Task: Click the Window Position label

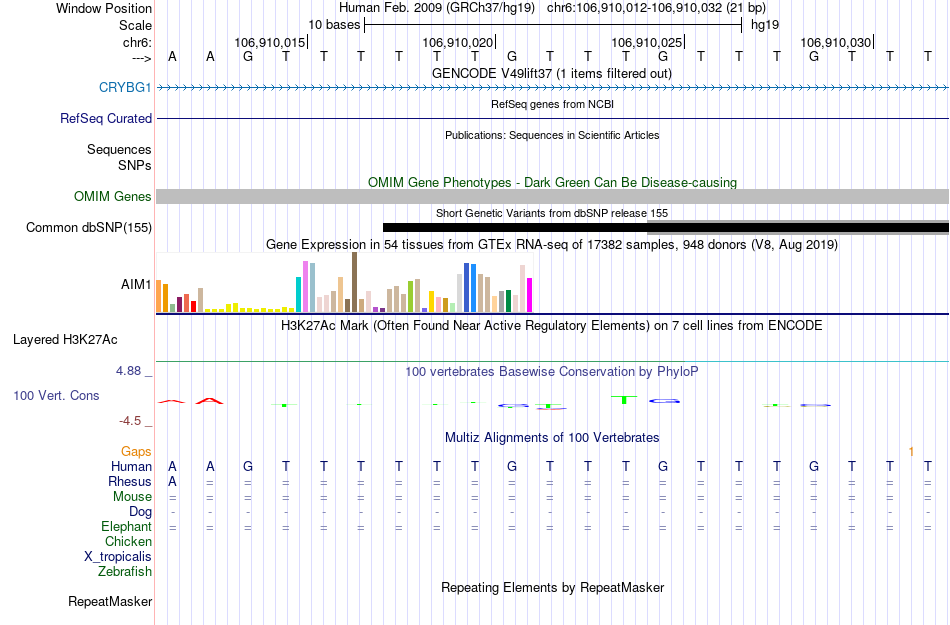Action: [104, 8]
